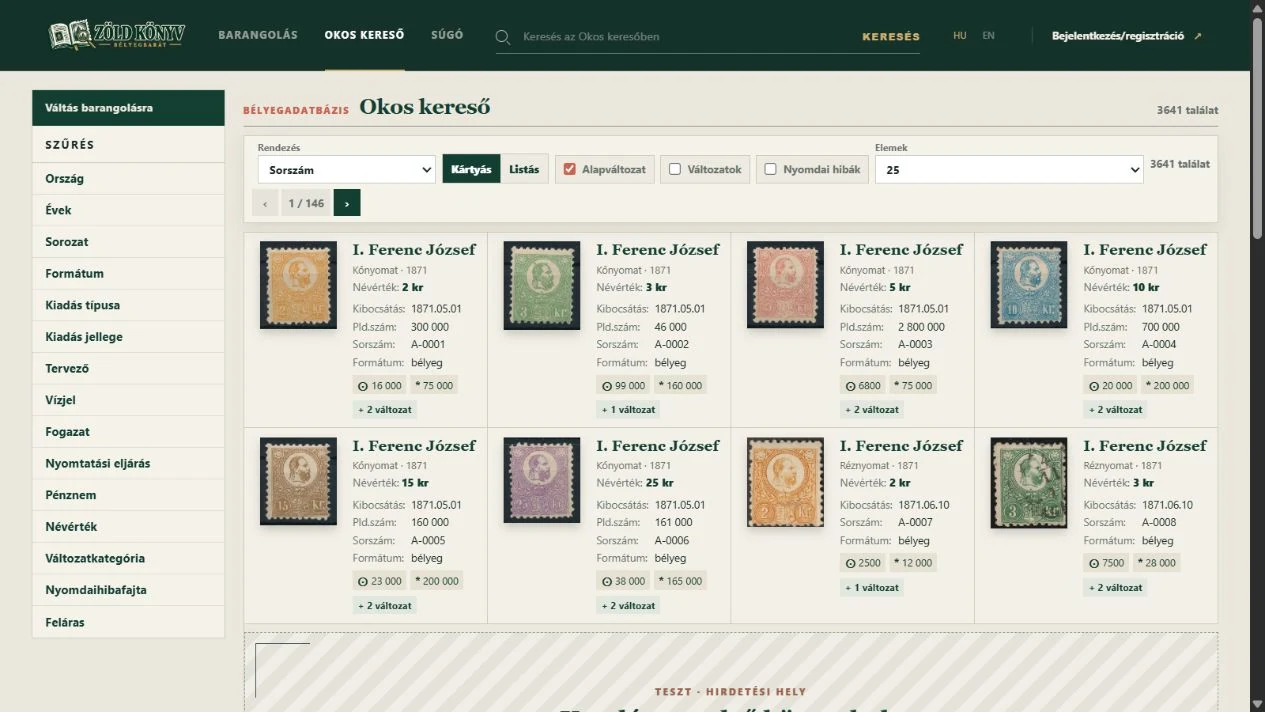Click the Keresés button
The width and height of the screenshot is (1265, 712).
point(891,37)
